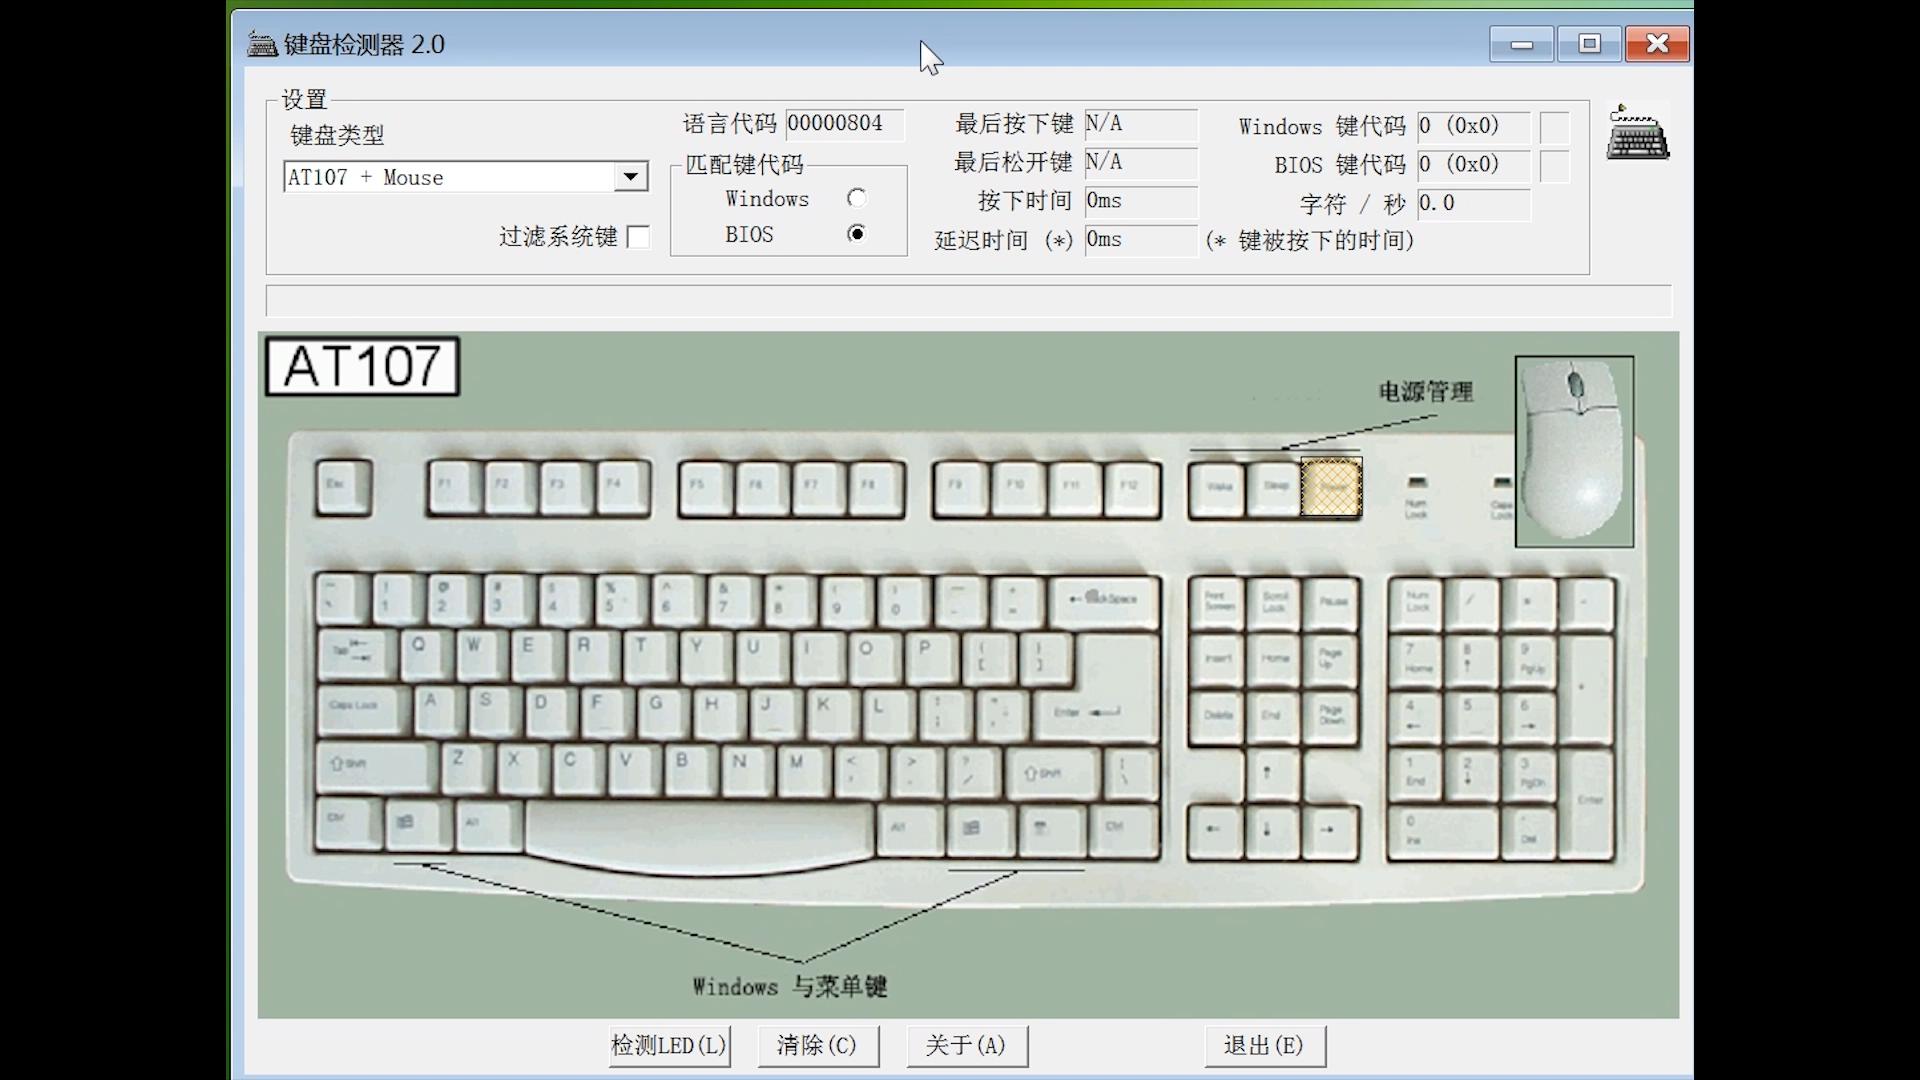Click the Windows 键代码 value field

tap(1473, 127)
